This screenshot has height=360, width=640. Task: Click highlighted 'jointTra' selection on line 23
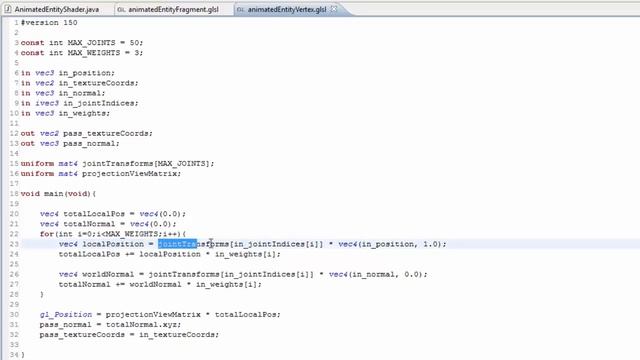[178, 244]
